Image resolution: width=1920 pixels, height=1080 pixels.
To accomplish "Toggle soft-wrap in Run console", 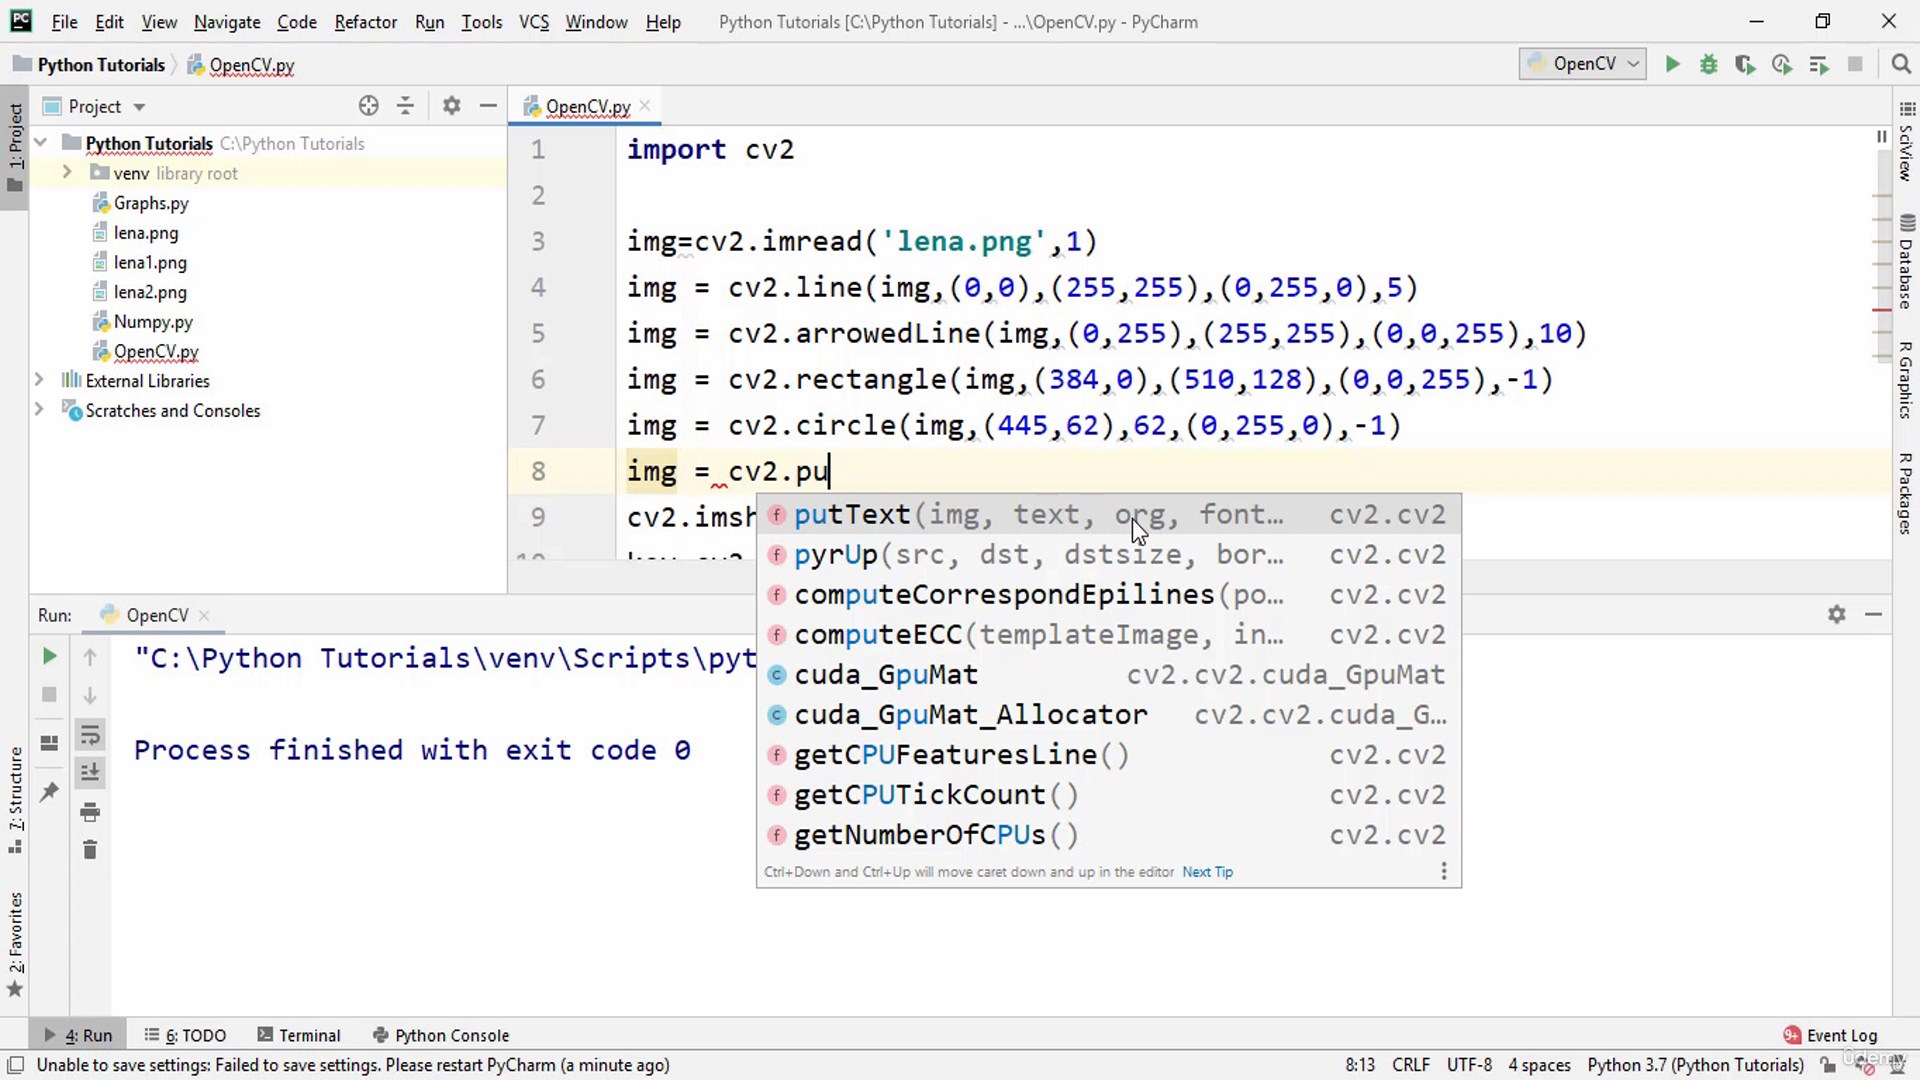I will [90, 735].
